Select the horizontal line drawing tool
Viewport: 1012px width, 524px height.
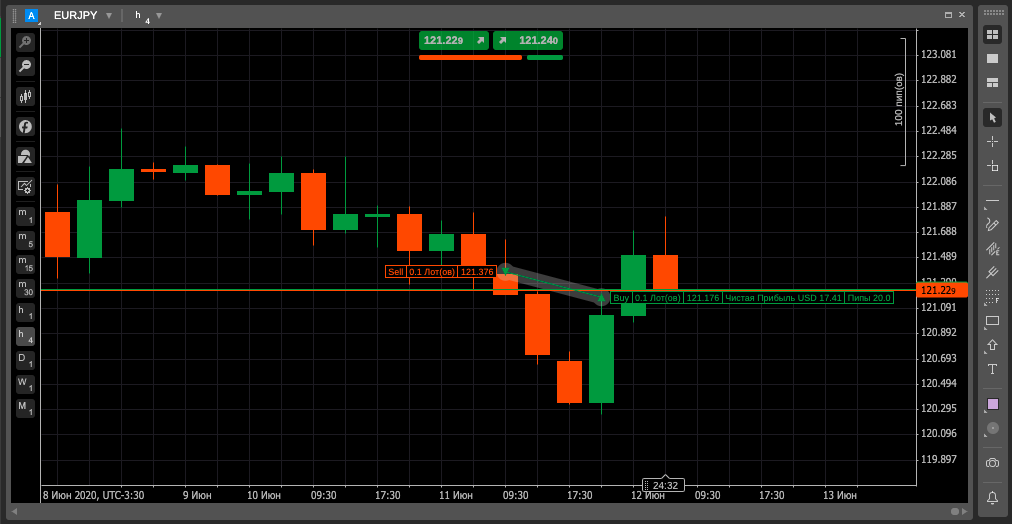(993, 203)
